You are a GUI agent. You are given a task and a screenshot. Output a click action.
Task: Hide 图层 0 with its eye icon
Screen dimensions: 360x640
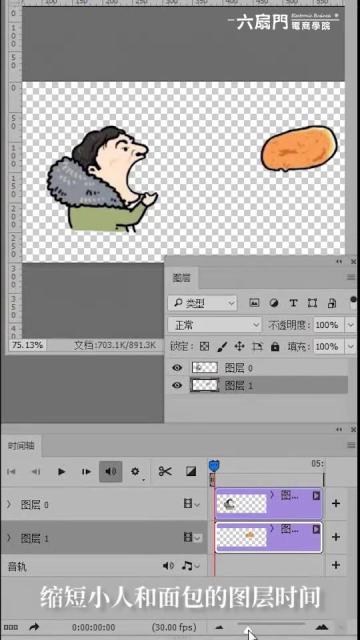tap(177, 368)
